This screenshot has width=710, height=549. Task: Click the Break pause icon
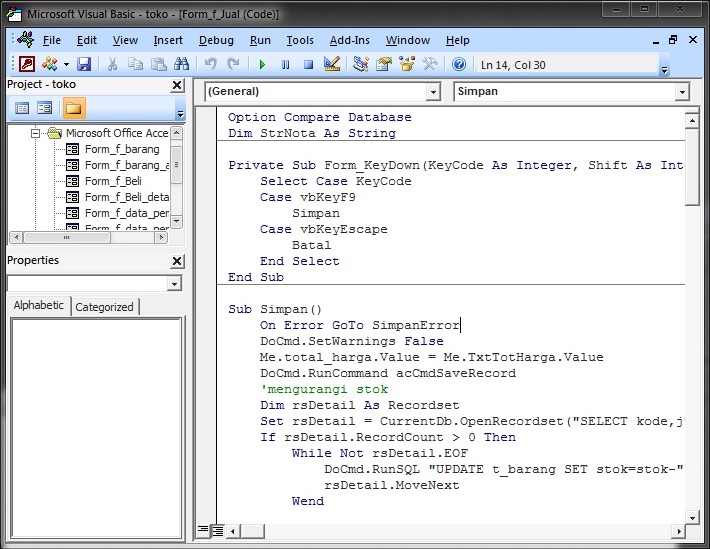[285, 64]
